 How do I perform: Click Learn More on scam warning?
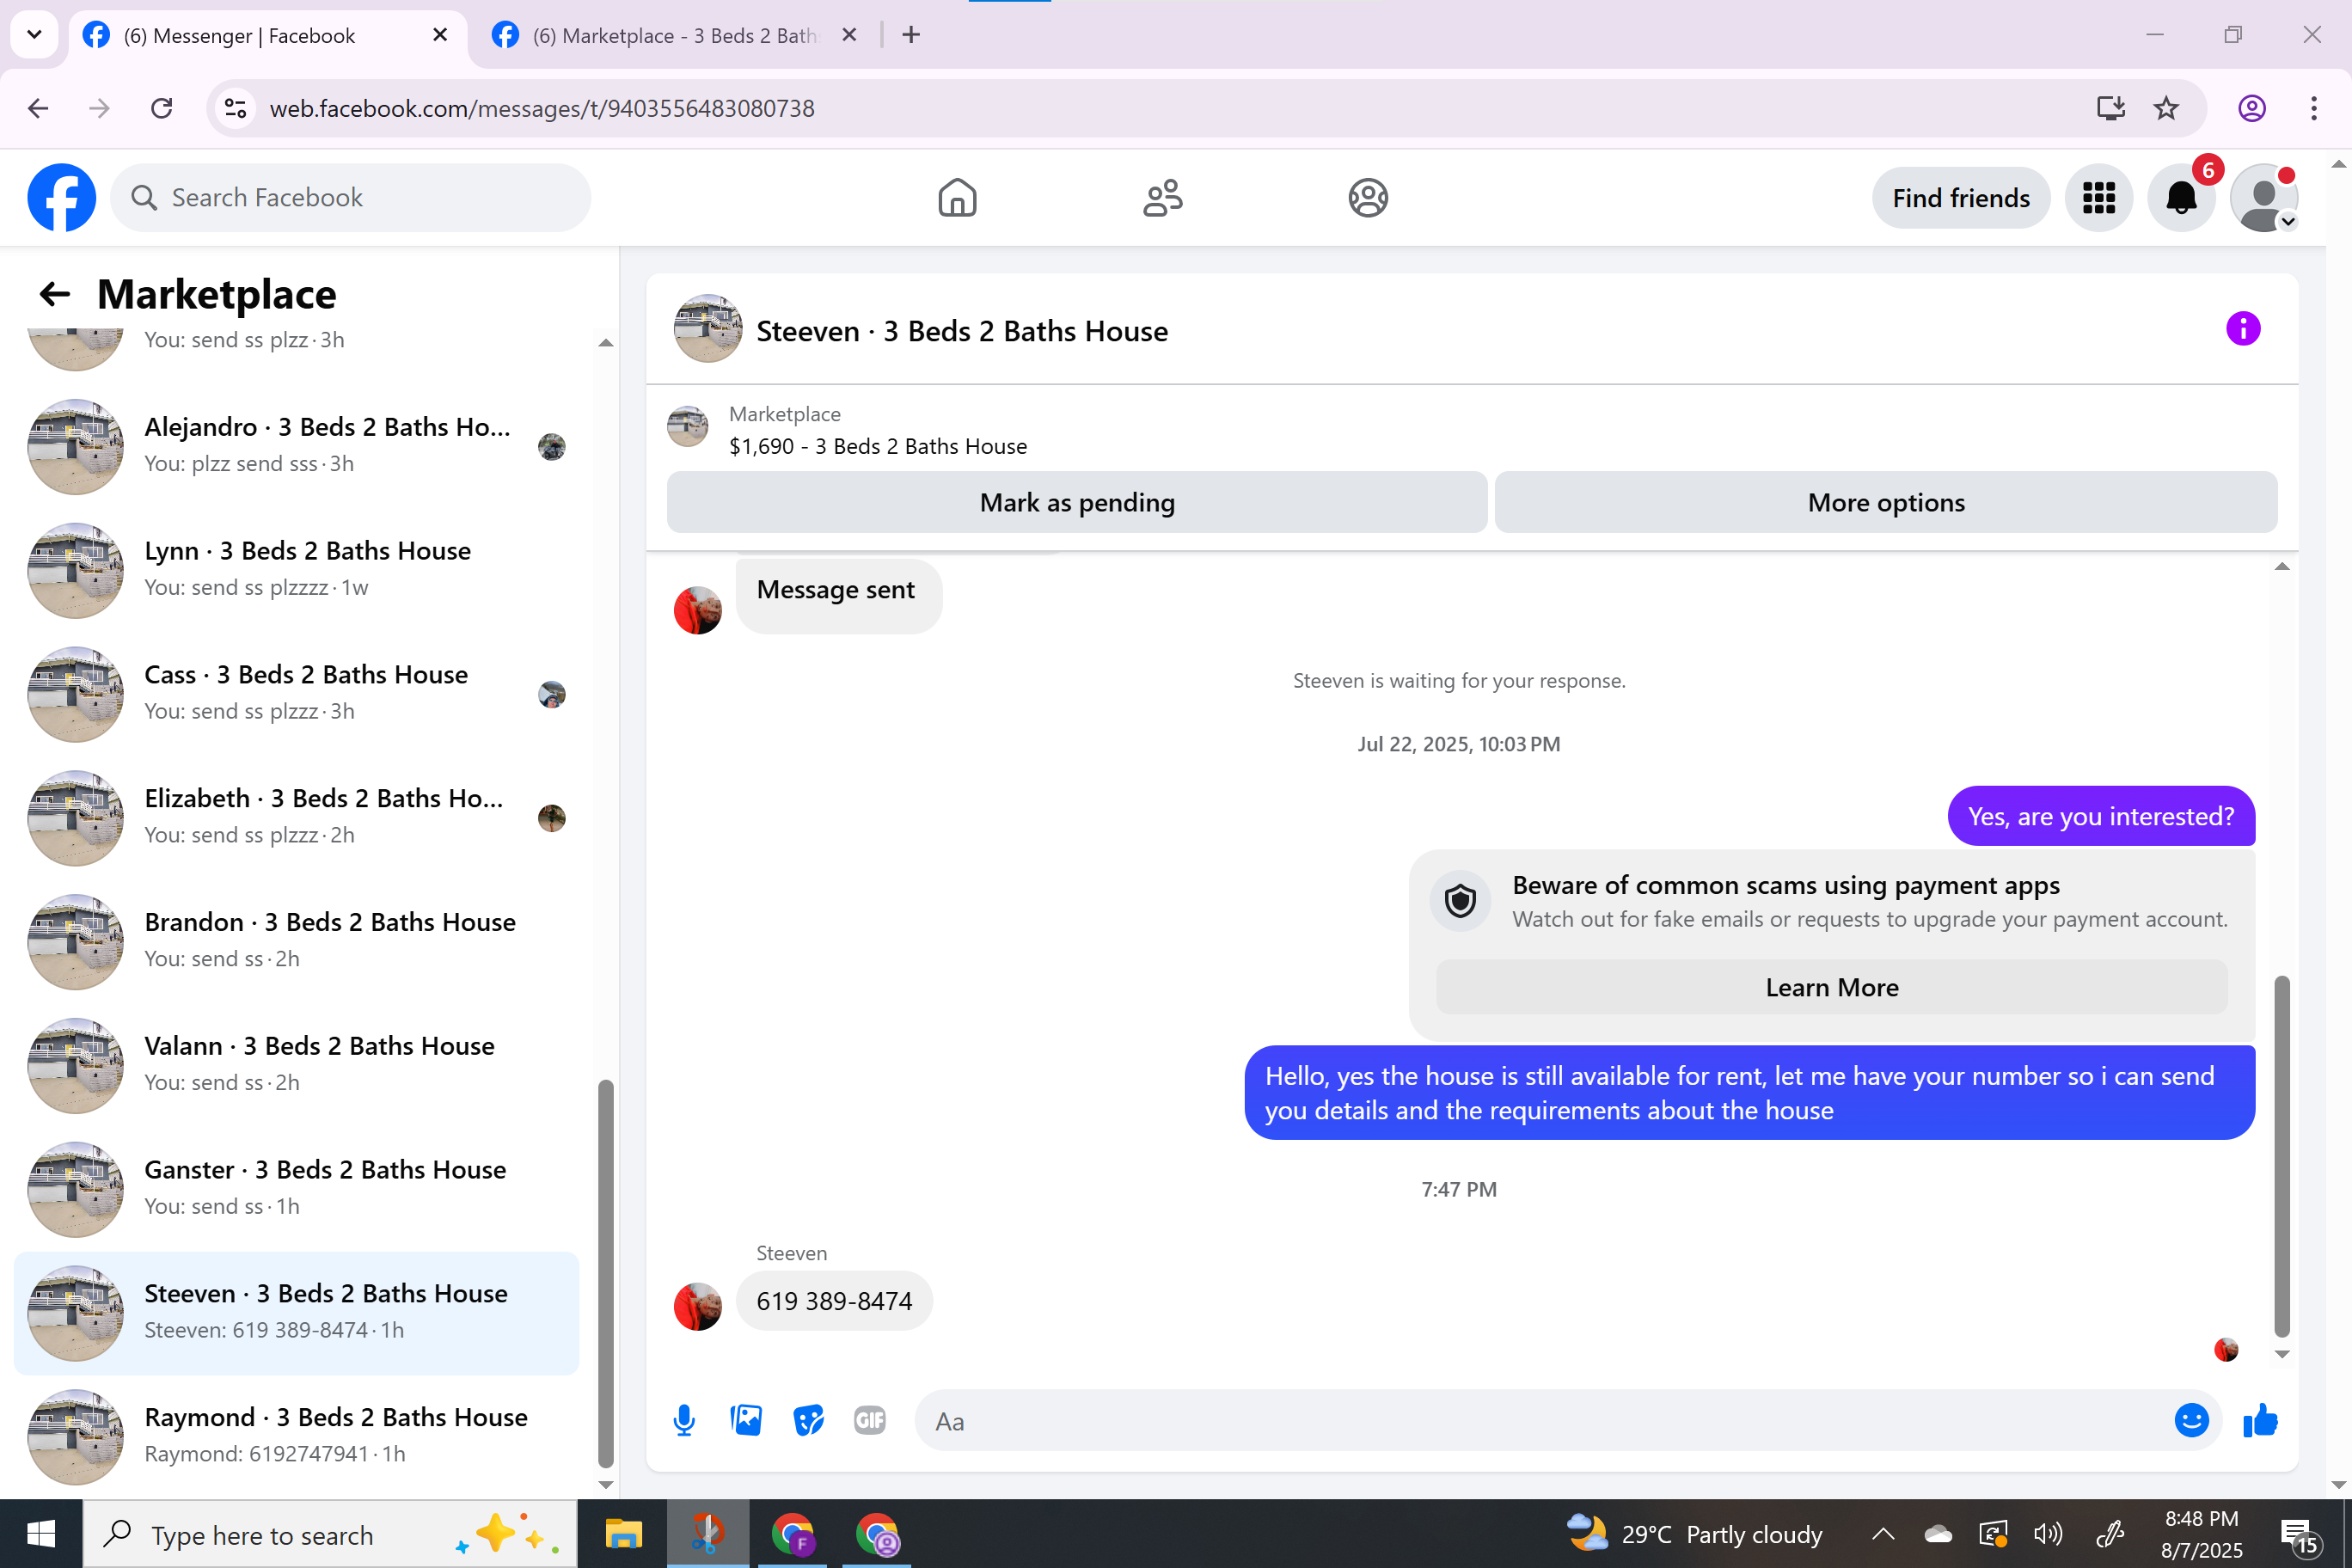pyautogui.click(x=1832, y=987)
